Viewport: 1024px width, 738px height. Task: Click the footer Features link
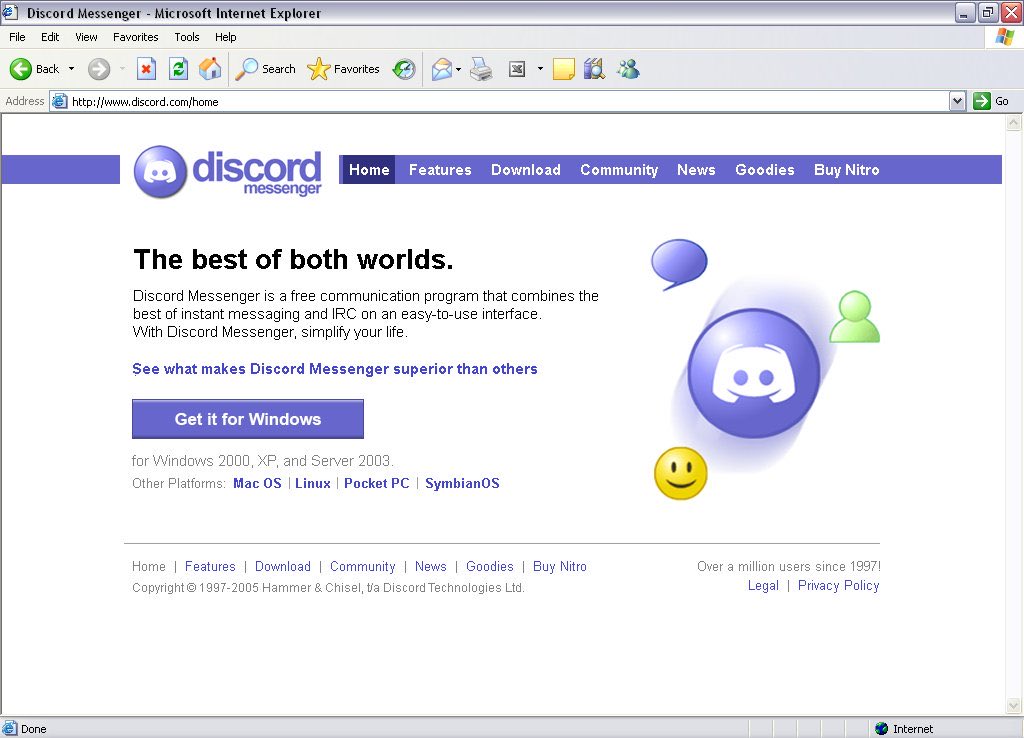(210, 566)
